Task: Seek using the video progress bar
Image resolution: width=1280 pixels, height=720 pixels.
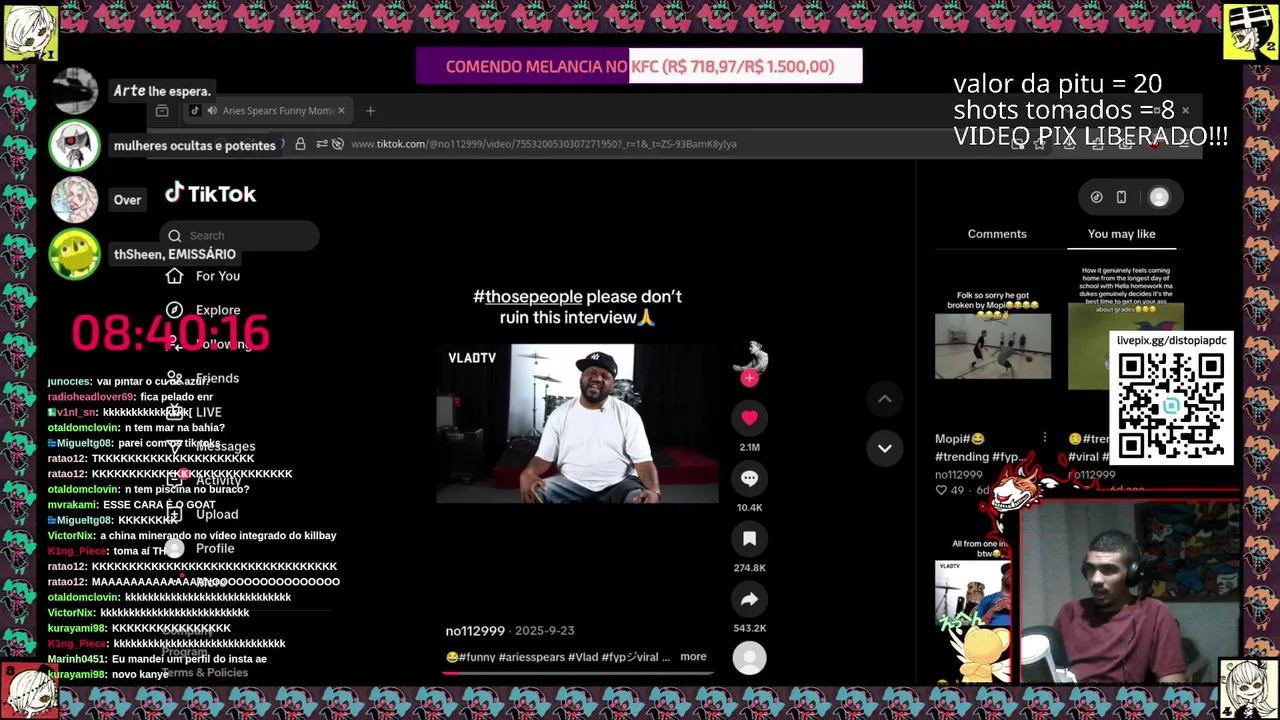Action: (577, 672)
